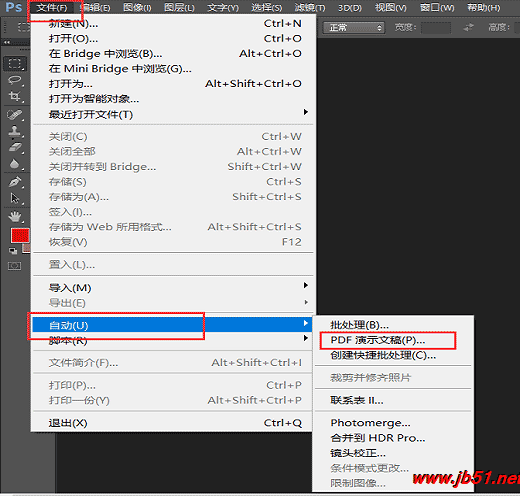The image size is (520, 496).
Task: Open the 选择(S) menu
Action: pos(267,8)
